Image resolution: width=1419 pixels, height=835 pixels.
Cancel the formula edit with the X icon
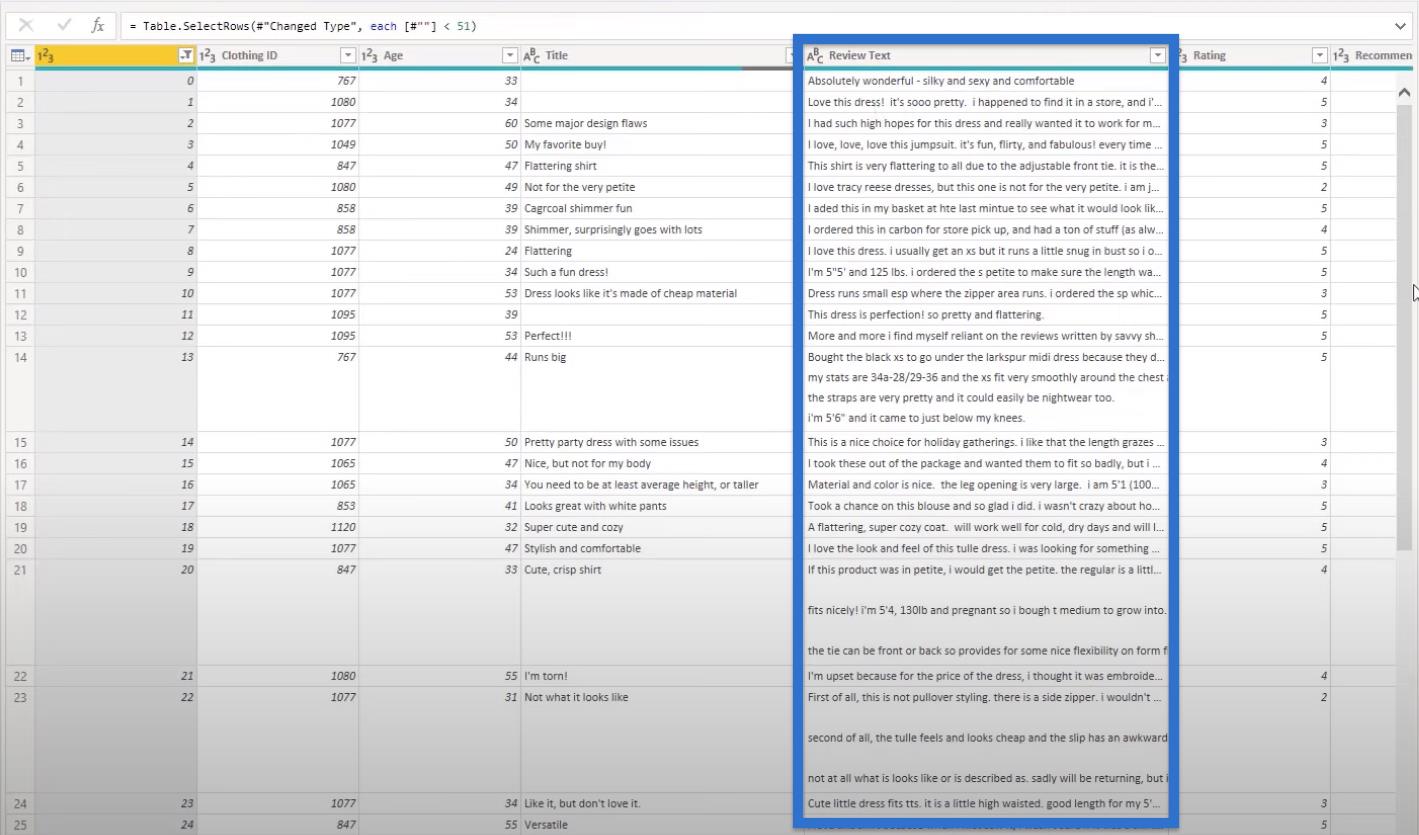point(26,26)
